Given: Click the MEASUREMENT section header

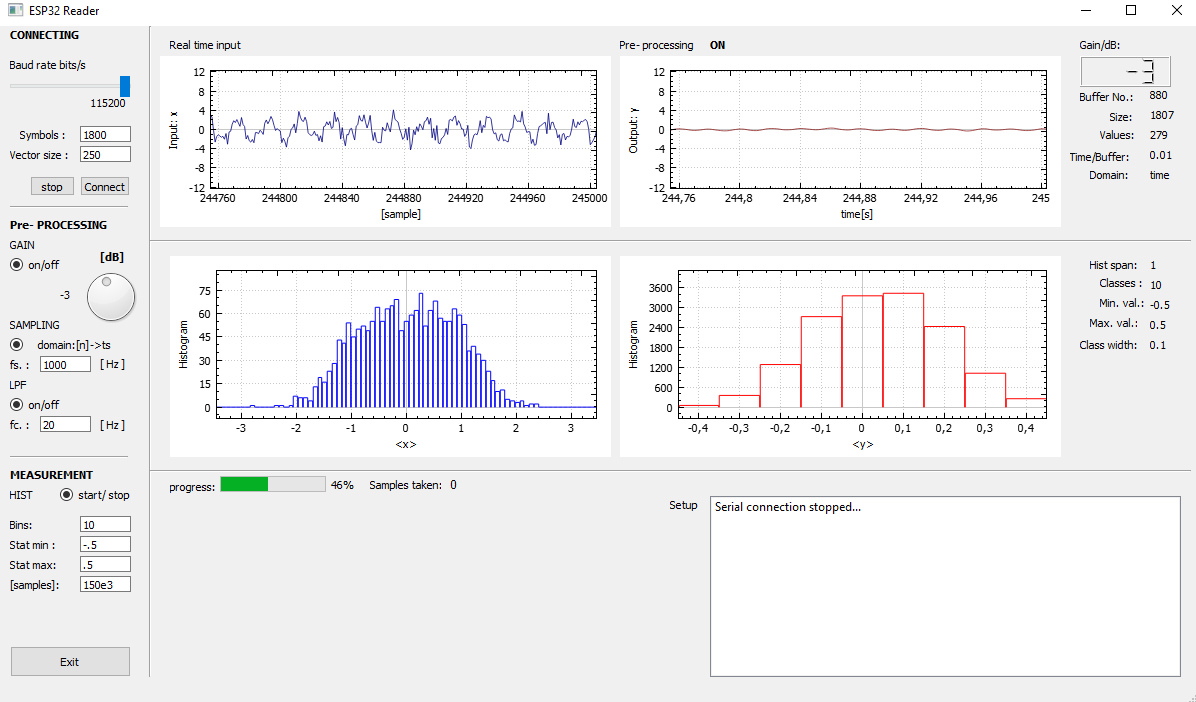Looking at the screenshot, I should tap(51, 475).
